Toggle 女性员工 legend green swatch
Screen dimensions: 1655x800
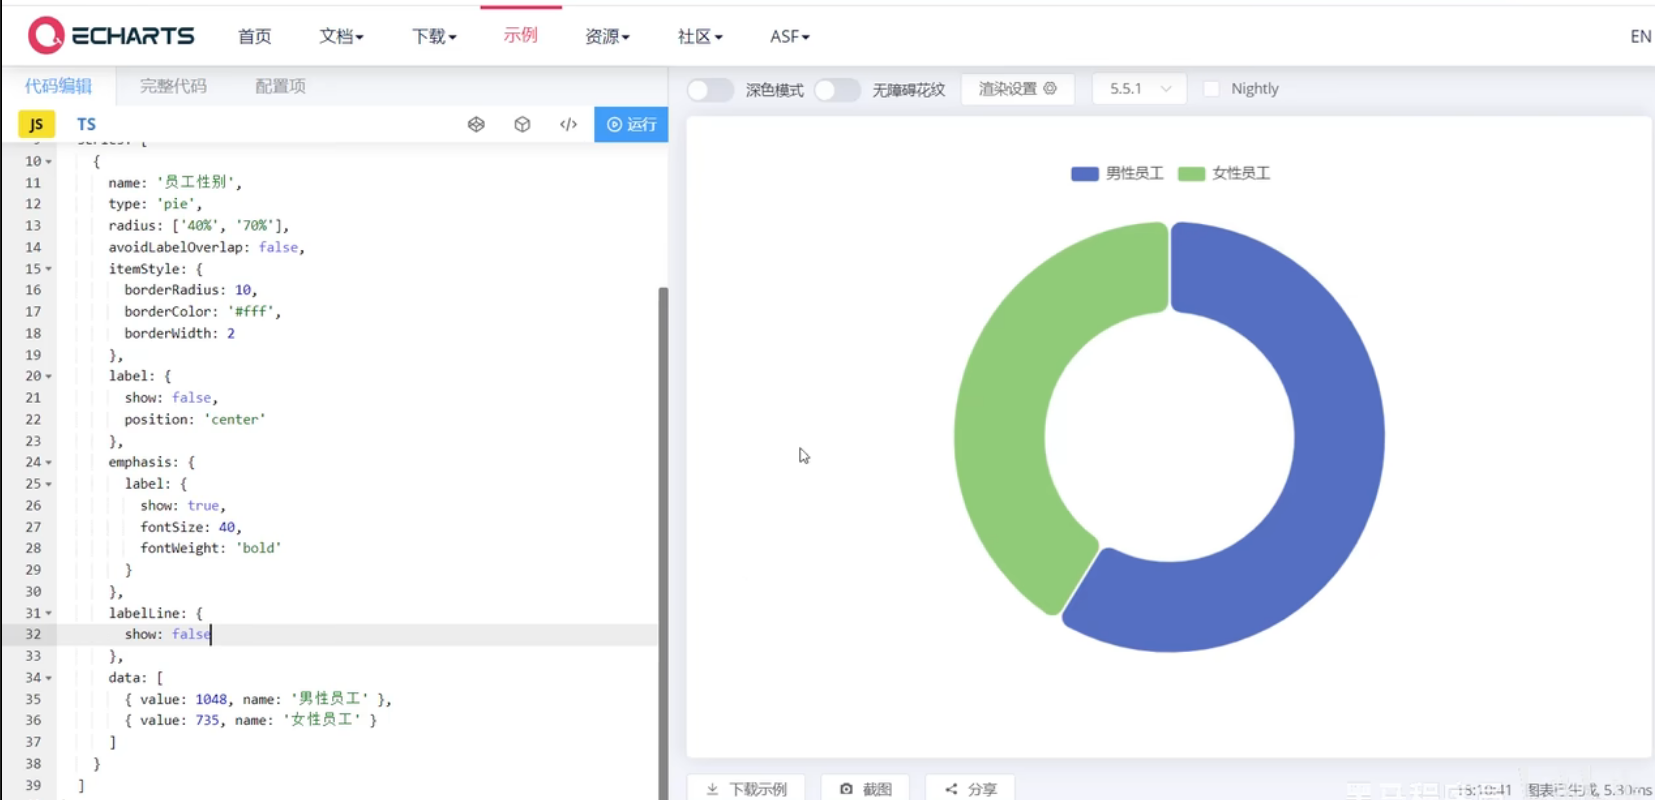pyautogui.click(x=1192, y=174)
